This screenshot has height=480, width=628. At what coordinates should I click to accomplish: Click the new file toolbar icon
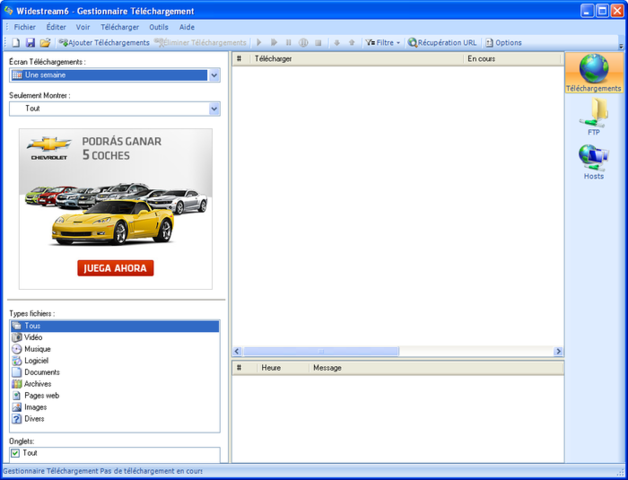pyautogui.click(x=15, y=43)
